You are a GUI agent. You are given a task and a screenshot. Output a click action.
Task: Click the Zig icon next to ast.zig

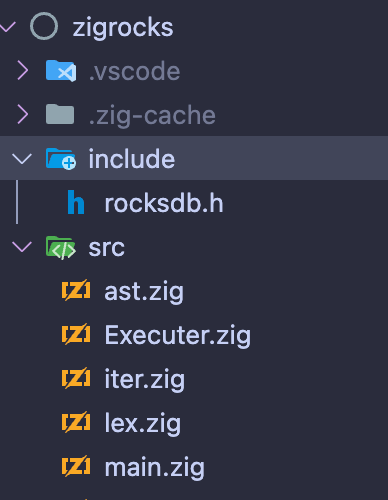click(76, 290)
